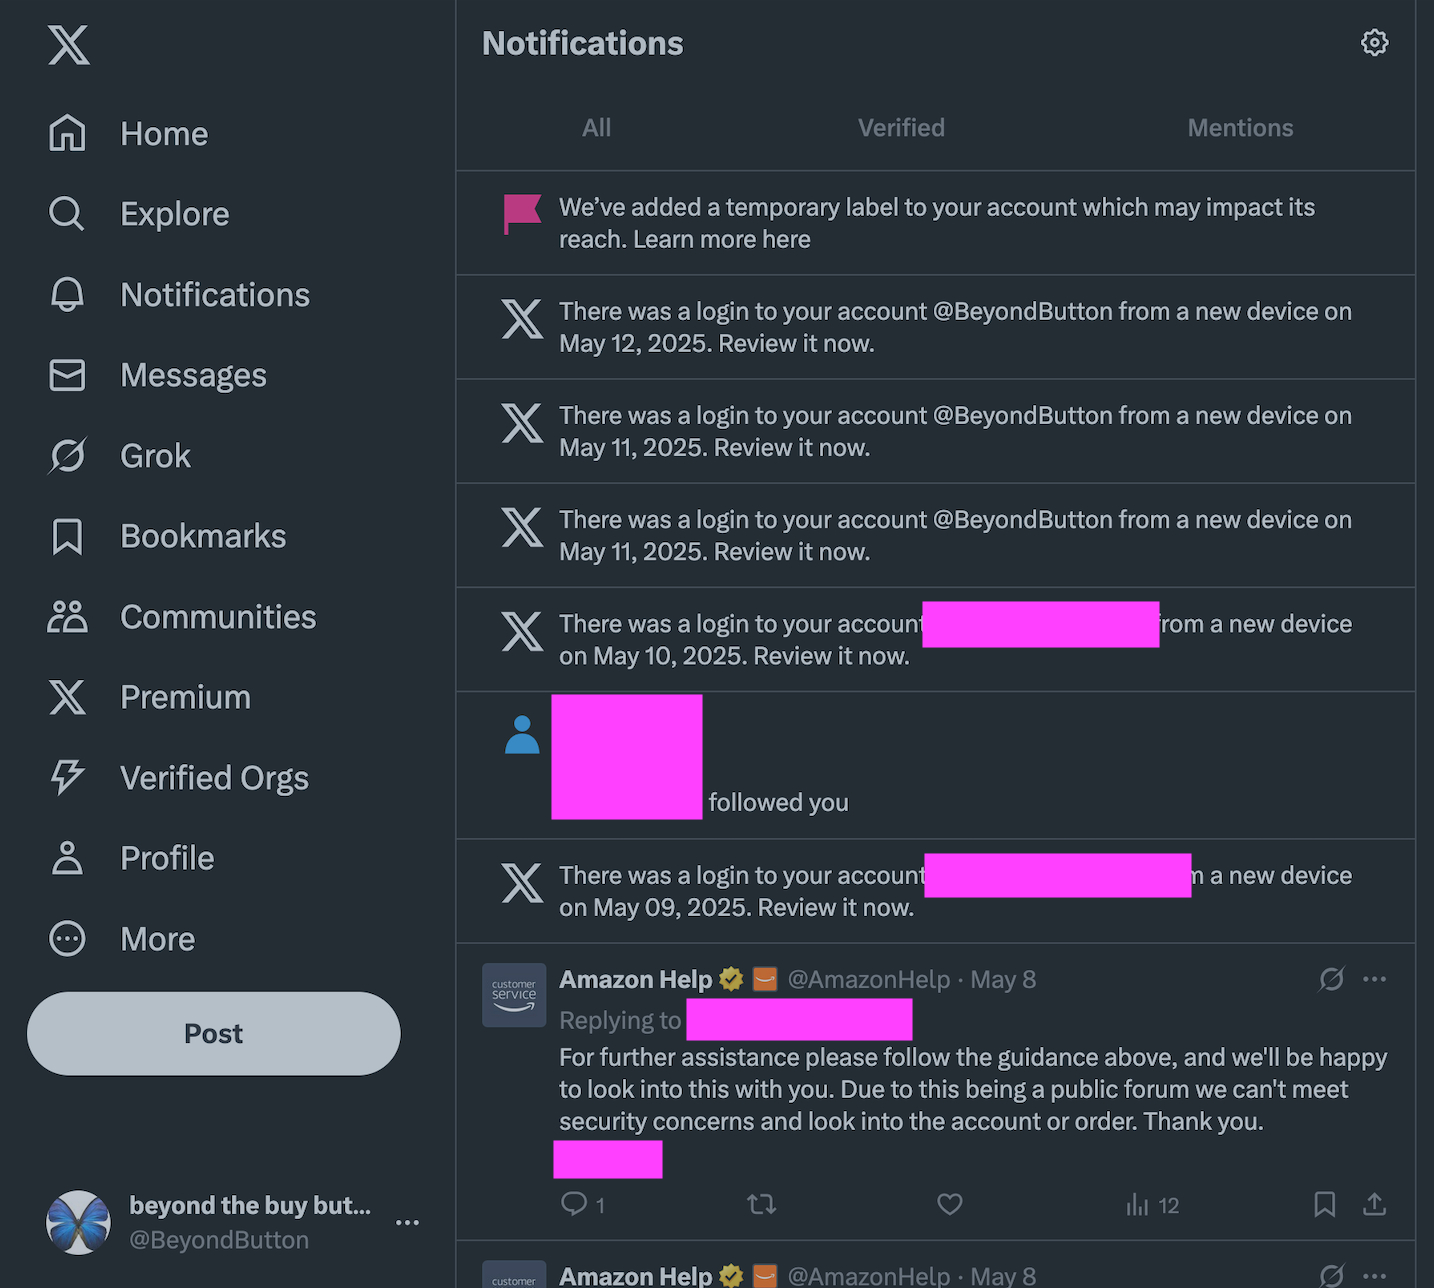Open notification settings gear icon
The image size is (1434, 1288).
coord(1374,43)
